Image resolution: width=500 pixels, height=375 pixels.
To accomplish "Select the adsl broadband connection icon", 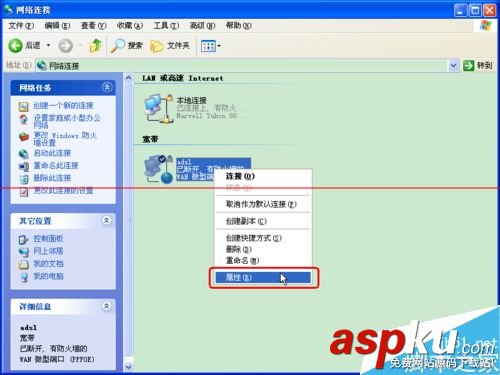I will pyautogui.click(x=159, y=169).
